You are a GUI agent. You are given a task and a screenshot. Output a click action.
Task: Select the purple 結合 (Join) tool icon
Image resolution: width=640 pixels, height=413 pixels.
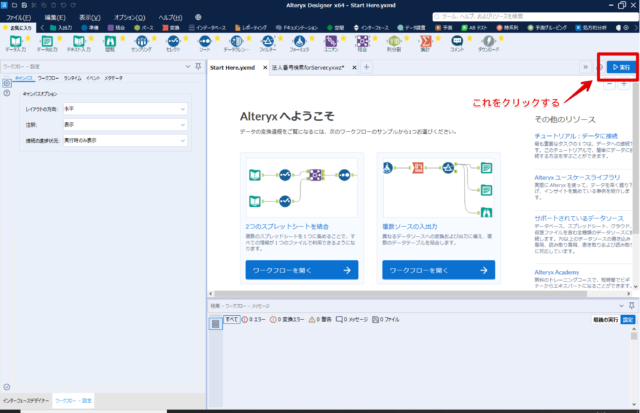pos(362,42)
